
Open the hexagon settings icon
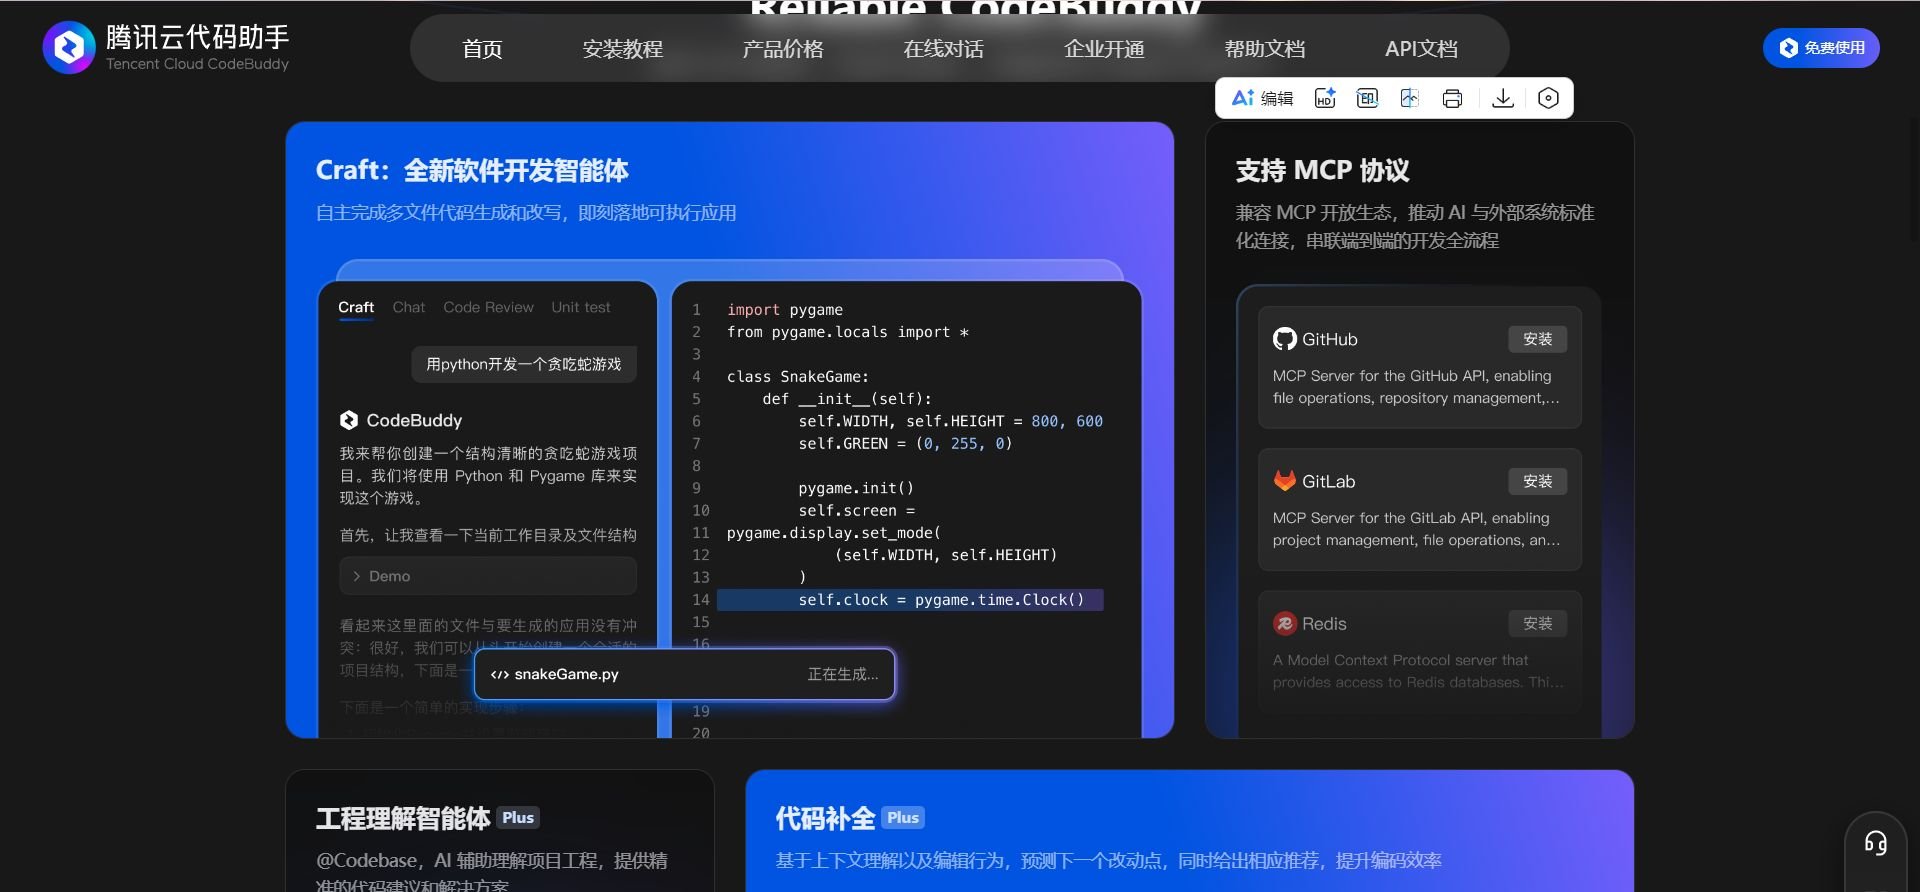pos(1548,98)
